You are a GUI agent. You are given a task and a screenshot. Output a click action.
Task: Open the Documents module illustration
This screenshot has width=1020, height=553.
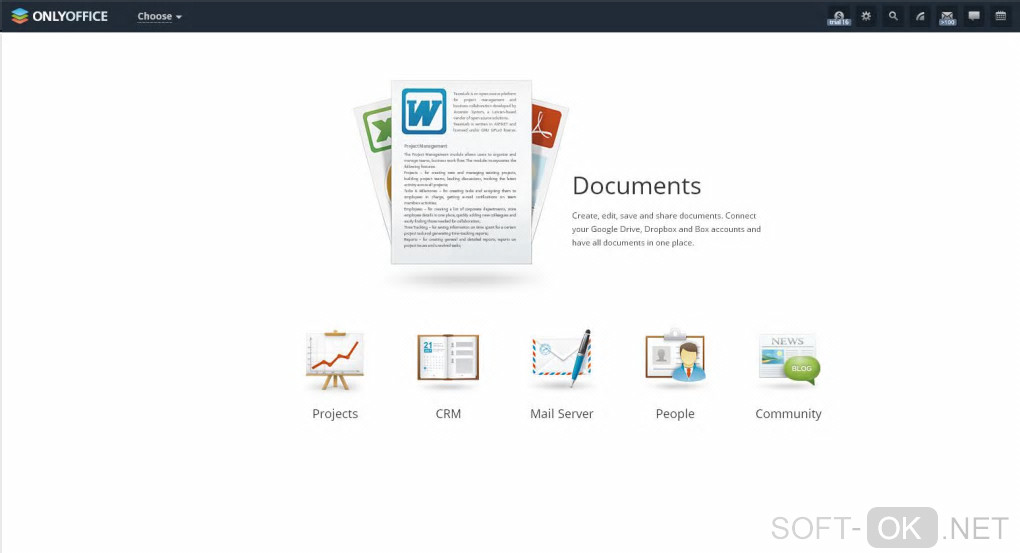[x=461, y=173]
